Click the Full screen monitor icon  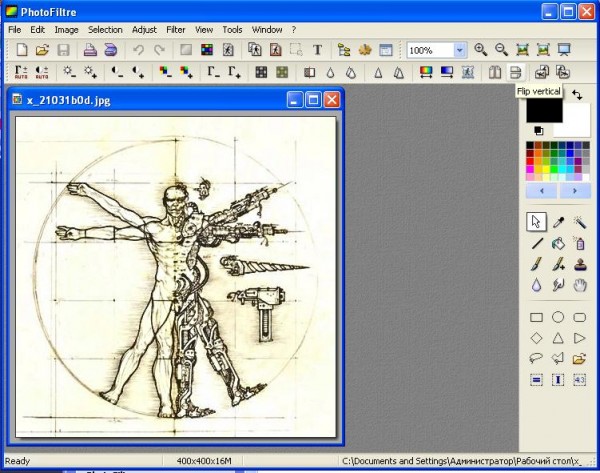pos(564,49)
